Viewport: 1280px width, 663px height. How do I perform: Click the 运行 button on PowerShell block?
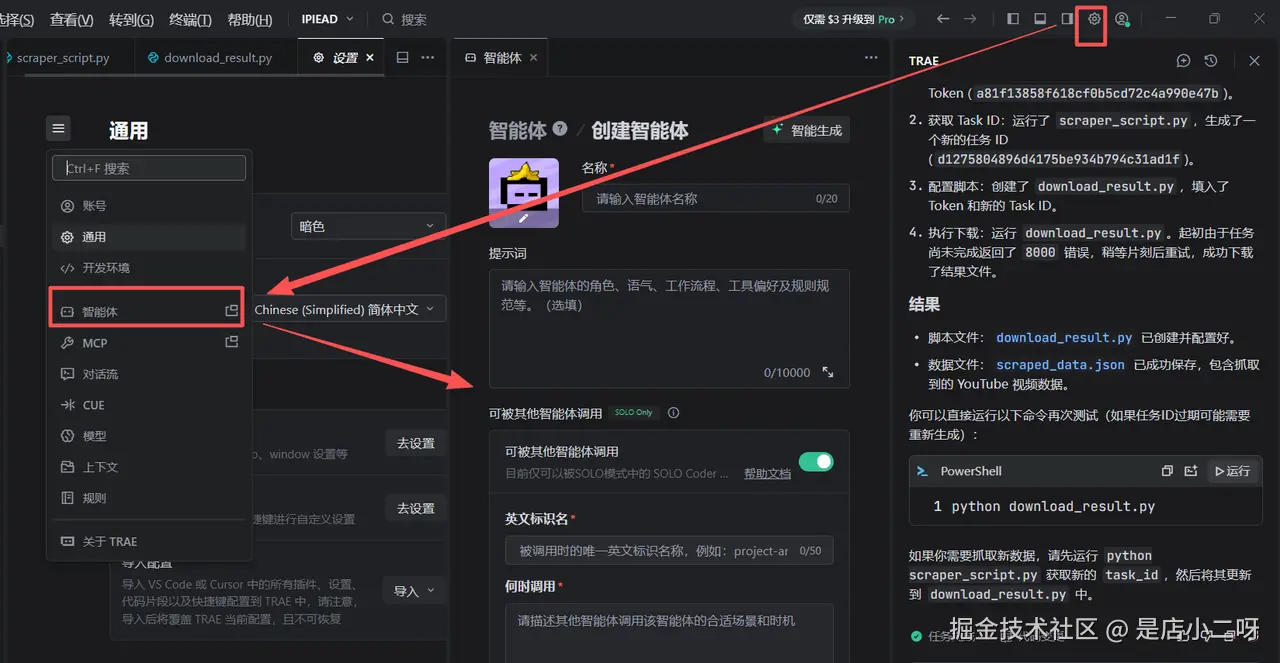click(1231, 471)
